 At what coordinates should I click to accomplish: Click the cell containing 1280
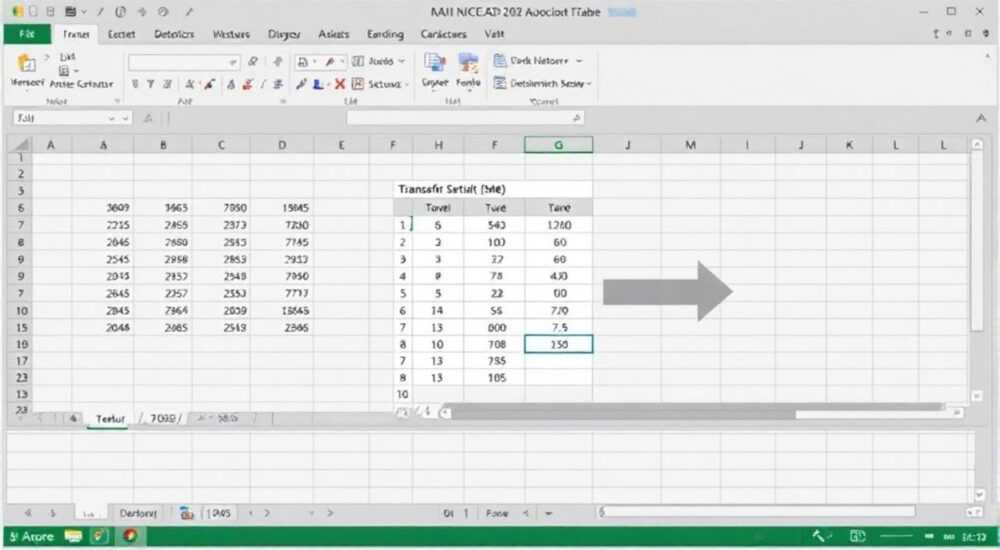click(x=559, y=225)
